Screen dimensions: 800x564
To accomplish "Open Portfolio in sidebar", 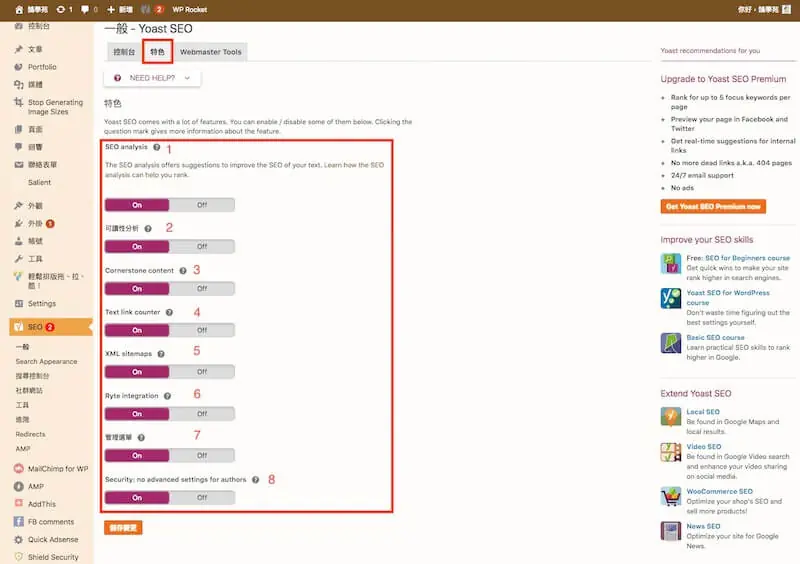I will pos(42,67).
